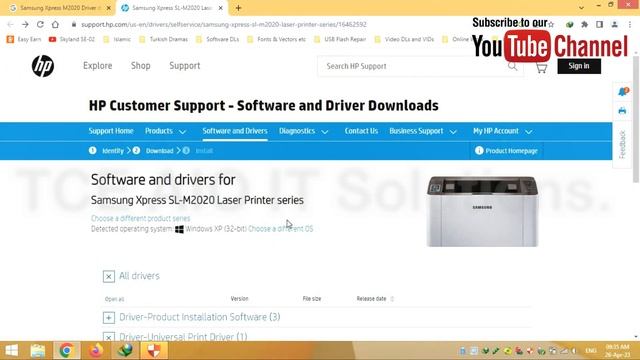This screenshot has height=360, width=640.
Task: Open the Video DLs and VIDs bookmarks folder
Action: tap(404, 39)
